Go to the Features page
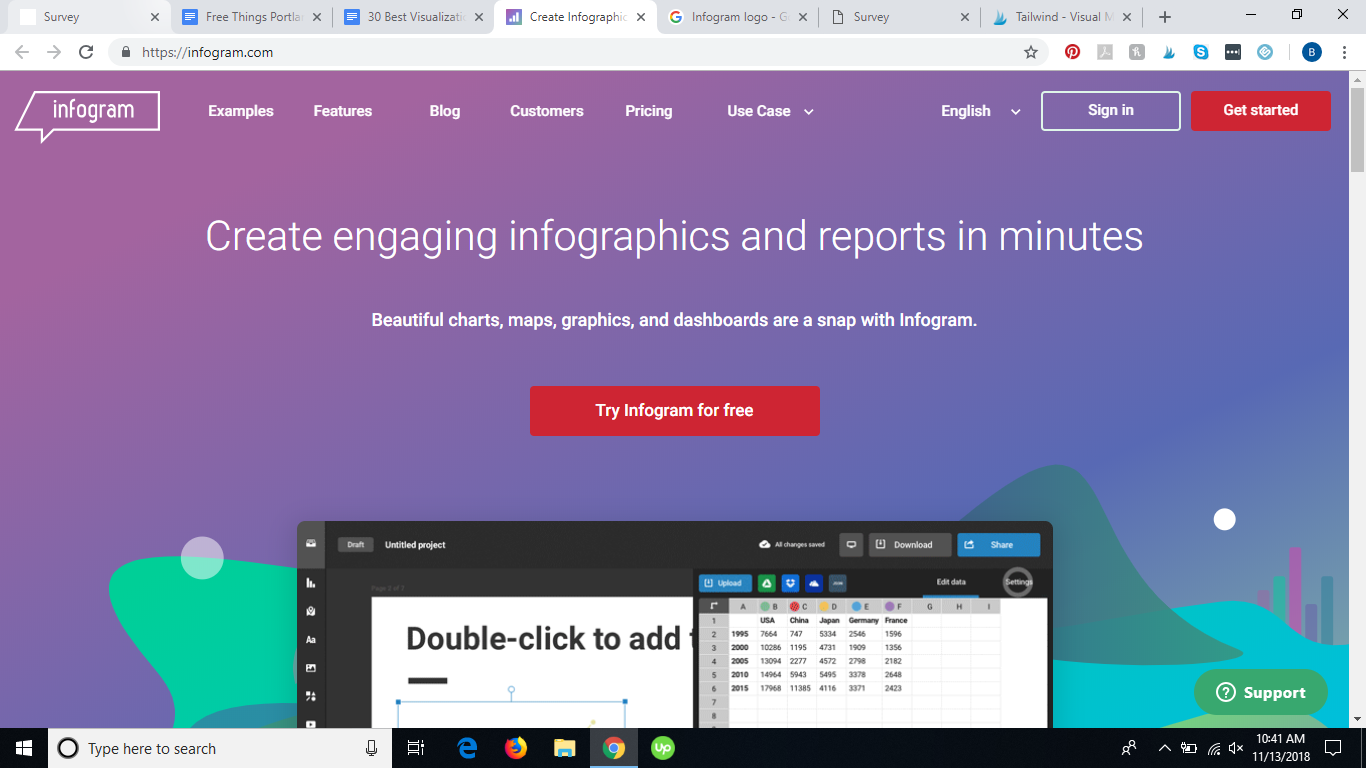Screen dimensions: 1366x768 [343, 111]
